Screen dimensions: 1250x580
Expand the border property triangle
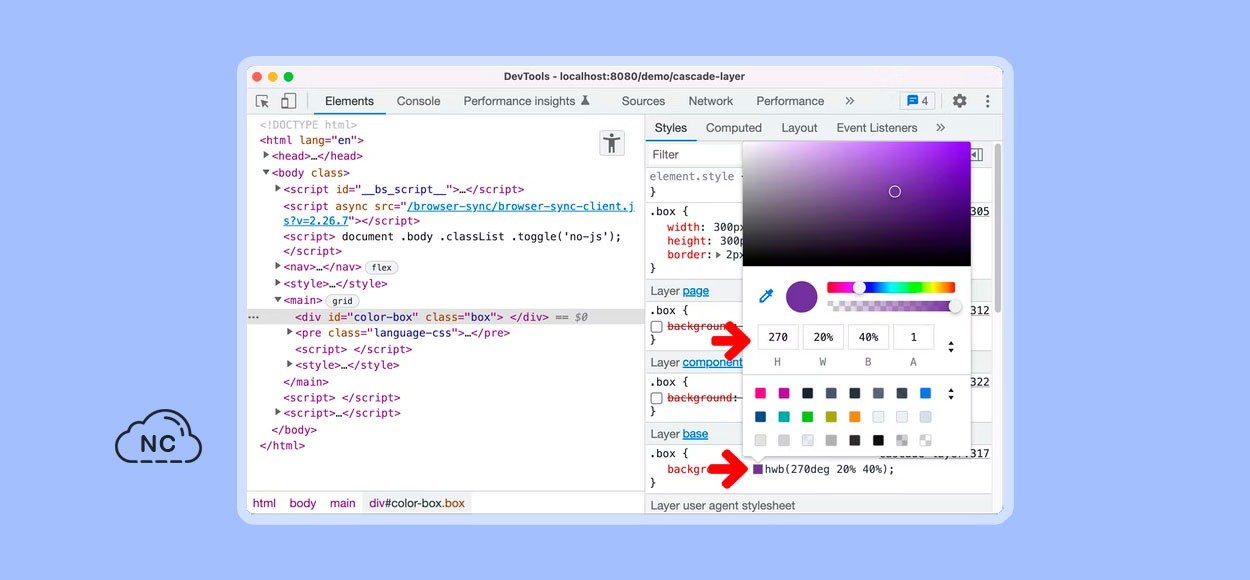(x=718, y=255)
